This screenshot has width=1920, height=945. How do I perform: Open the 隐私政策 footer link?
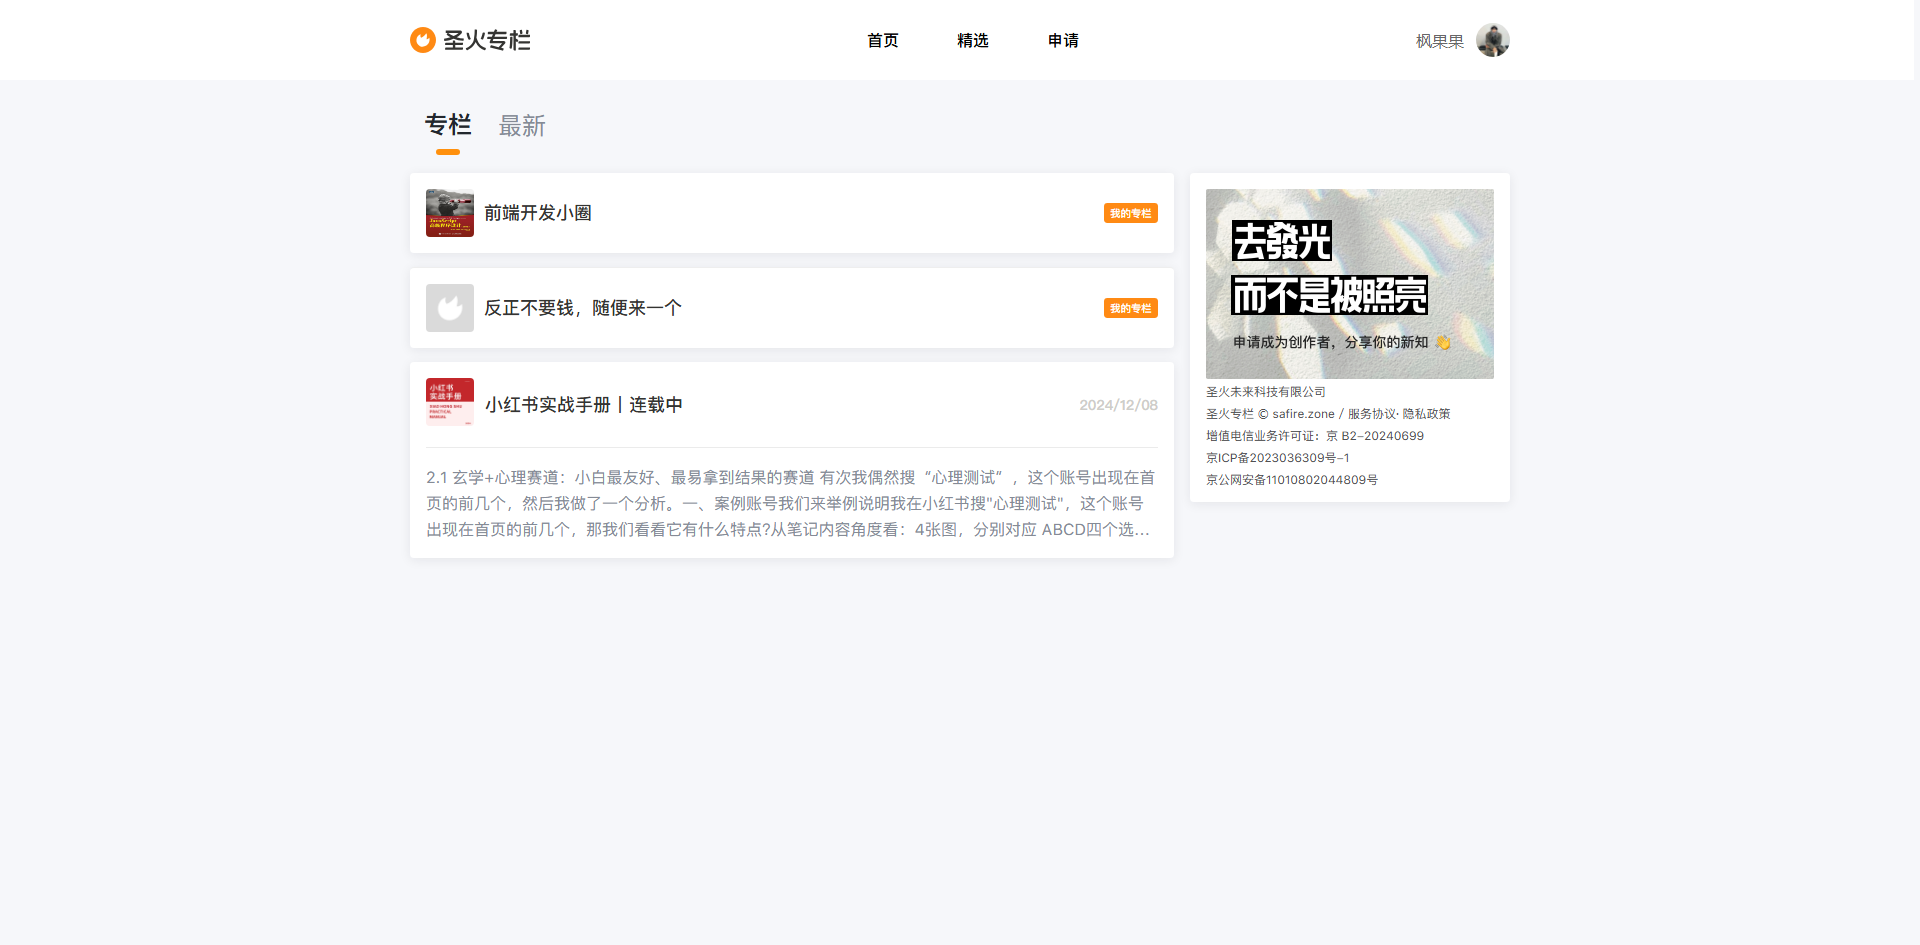coord(1426,414)
